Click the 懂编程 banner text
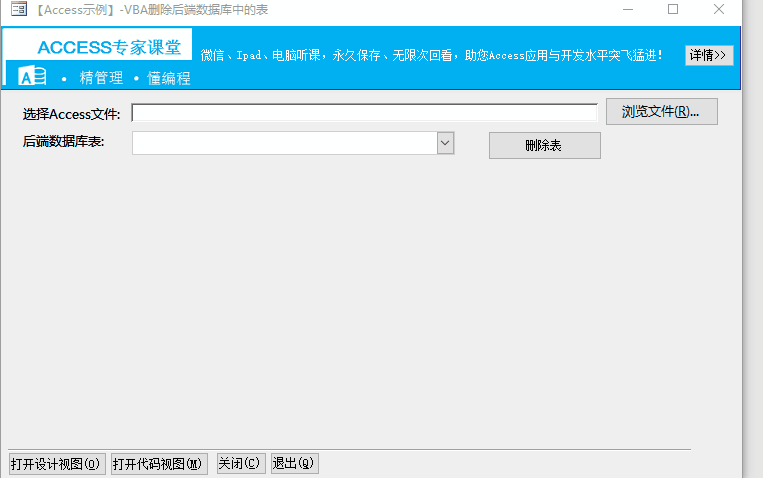763x478 pixels. pyautogui.click(x=168, y=78)
